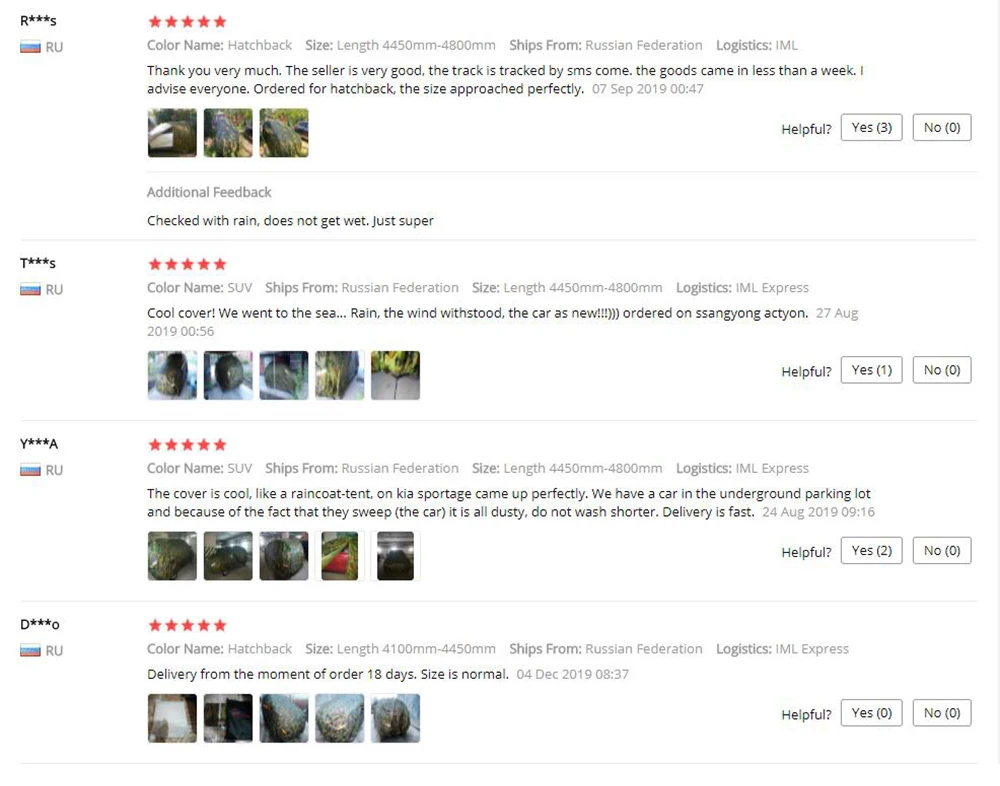Click the Russian flag icon beside R***s
Viewport: 1000px width, 786px height.
30,47
